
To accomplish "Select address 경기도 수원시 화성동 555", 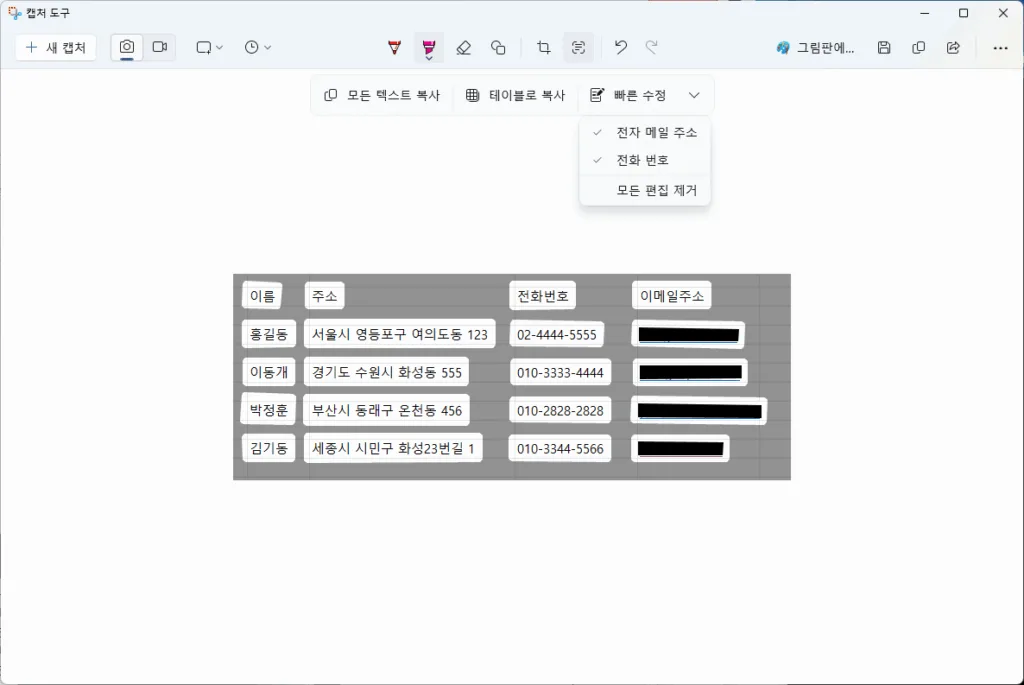I will tap(387, 372).
